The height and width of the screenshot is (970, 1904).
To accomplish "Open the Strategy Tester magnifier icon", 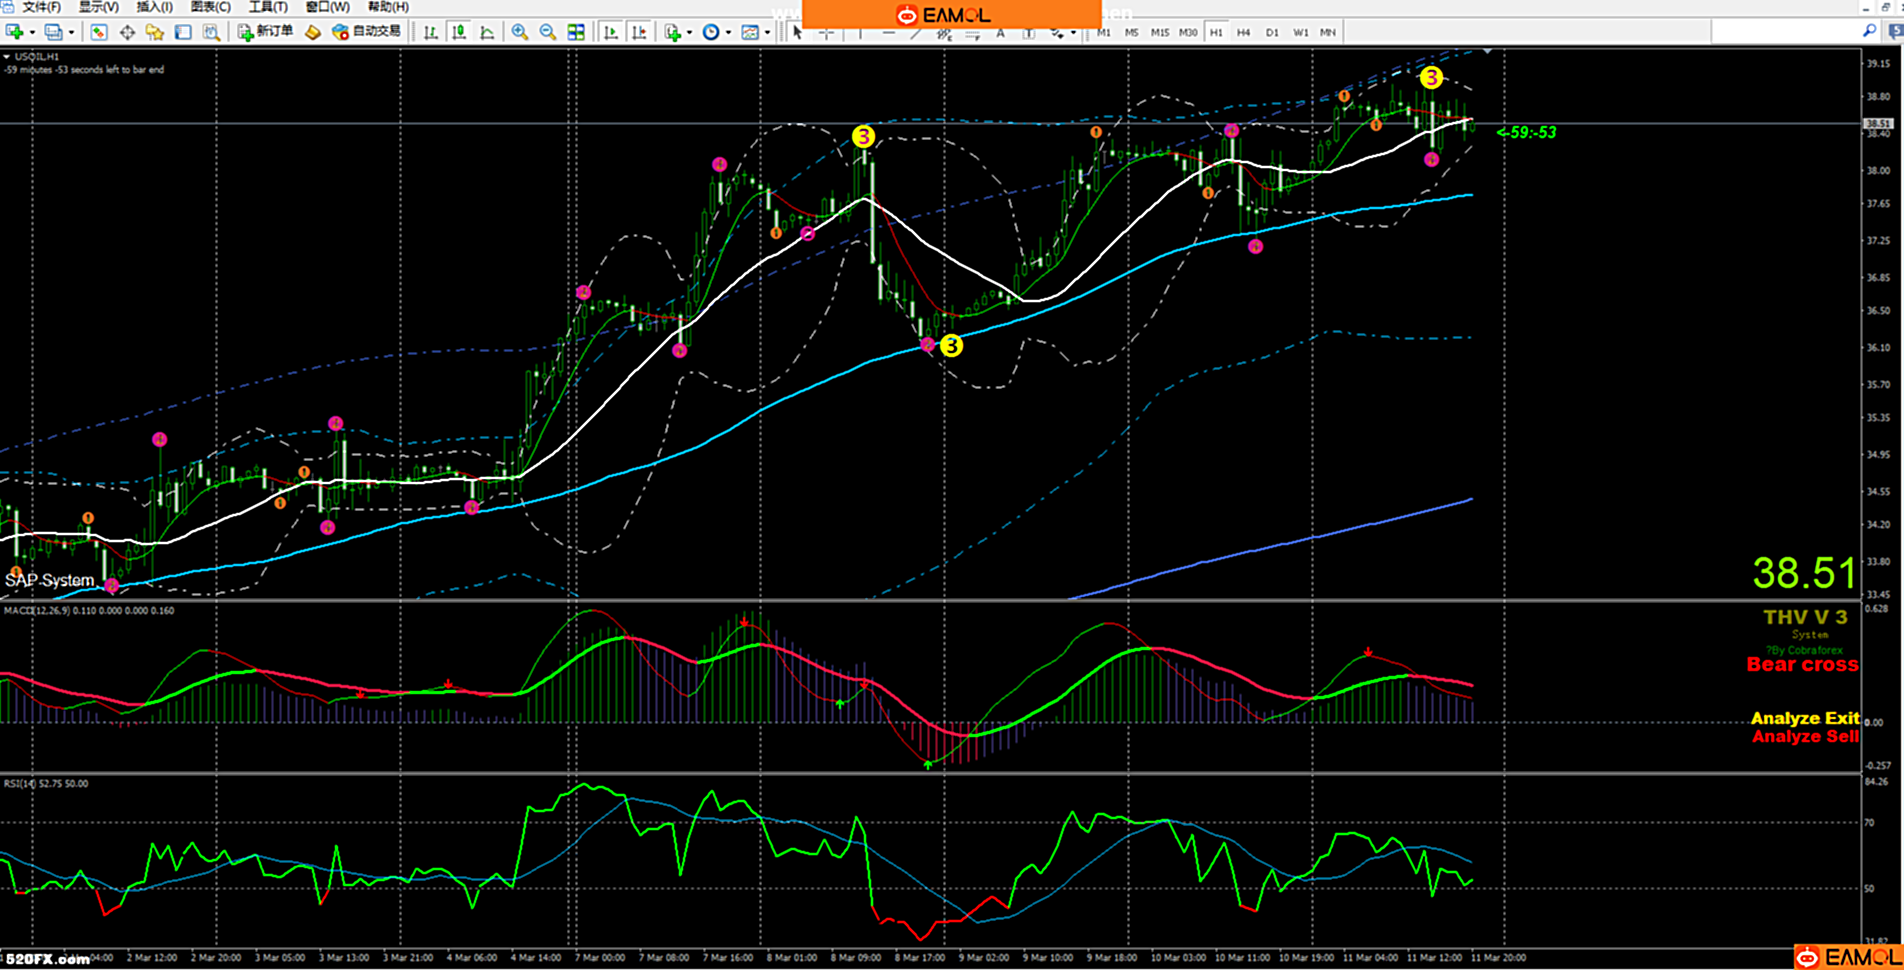I will click(x=211, y=32).
